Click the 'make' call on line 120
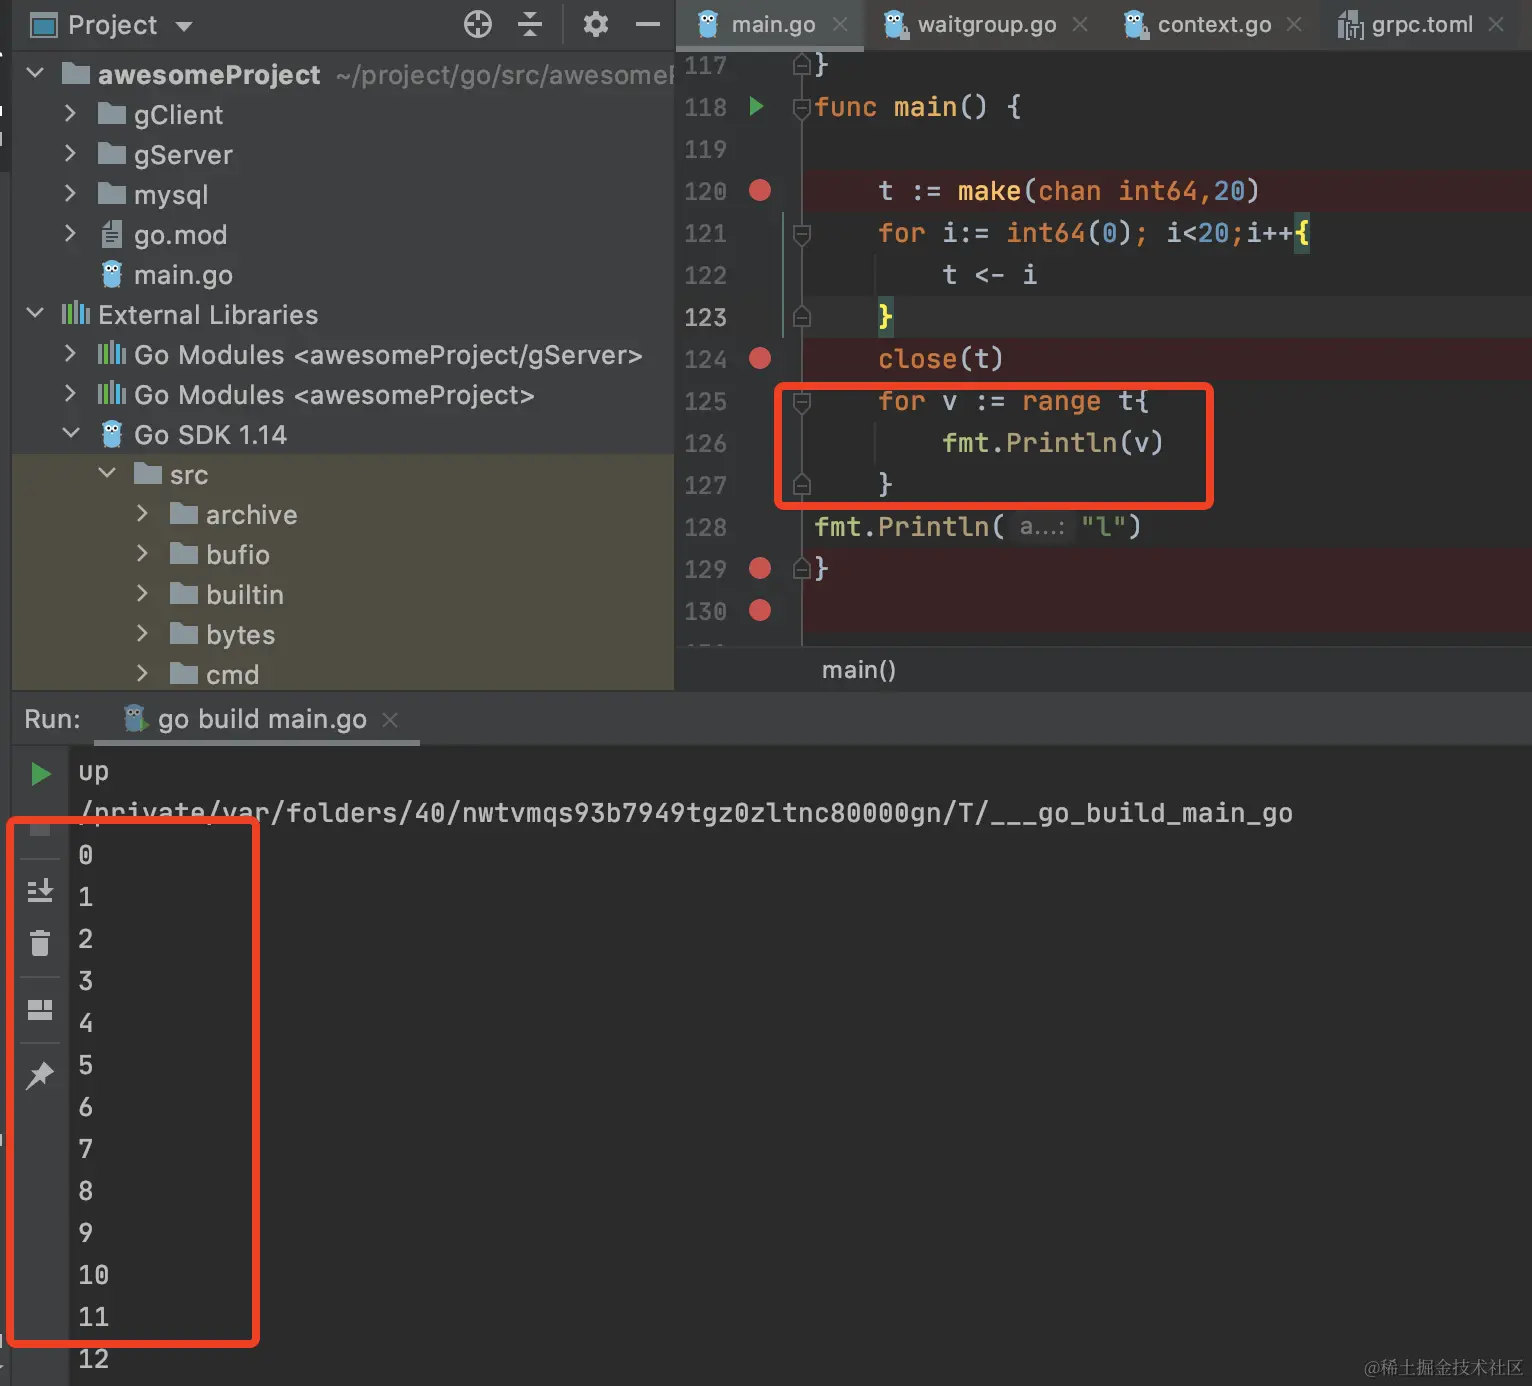The width and height of the screenshot is (1532, 1386). (989, 190)
